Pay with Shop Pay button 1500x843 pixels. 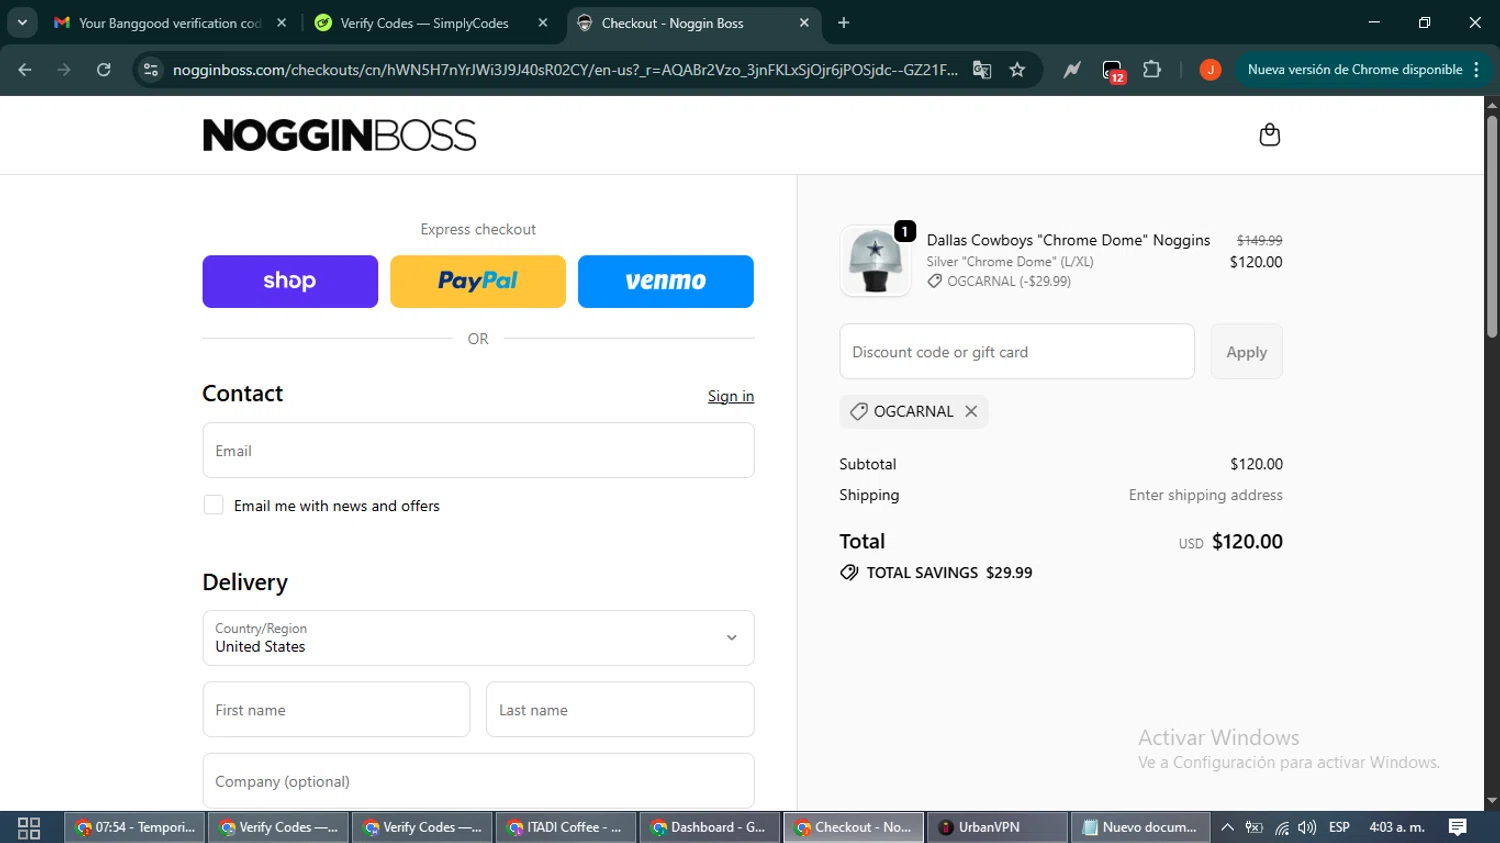tap(290, 281)
